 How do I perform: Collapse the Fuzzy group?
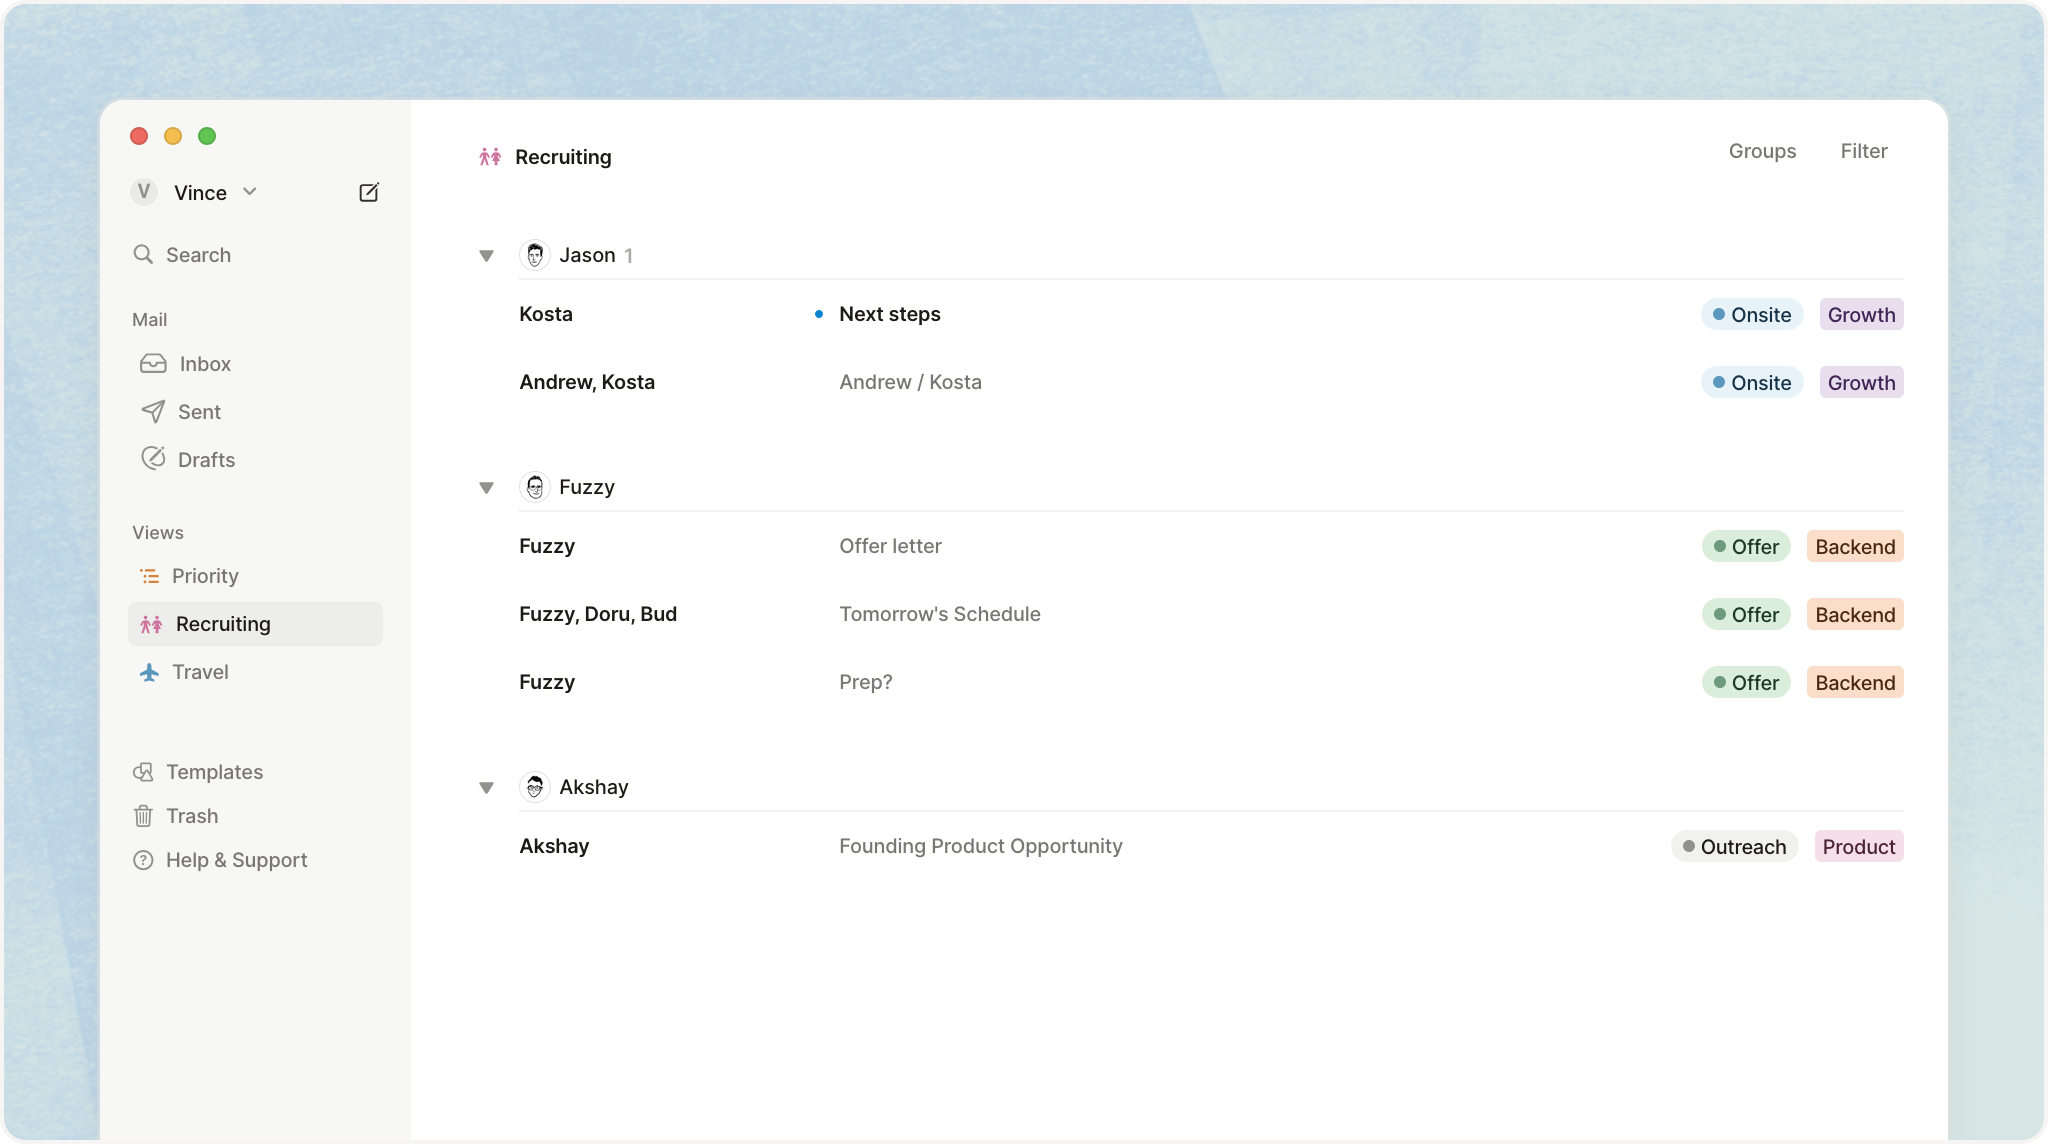487,488
